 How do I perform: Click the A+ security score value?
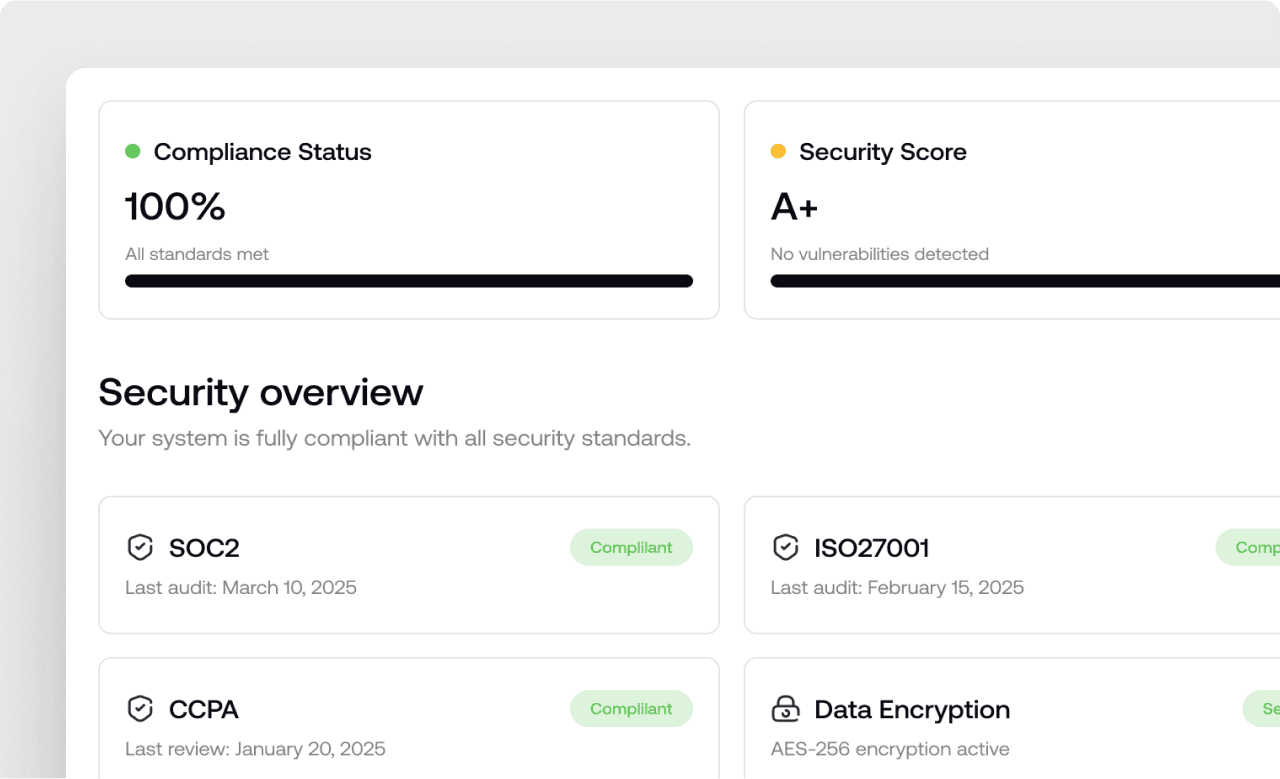(794, 207)
